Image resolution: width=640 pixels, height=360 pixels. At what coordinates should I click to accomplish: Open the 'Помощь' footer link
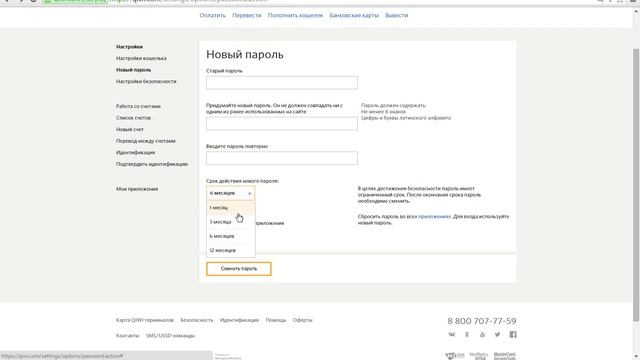276,320
